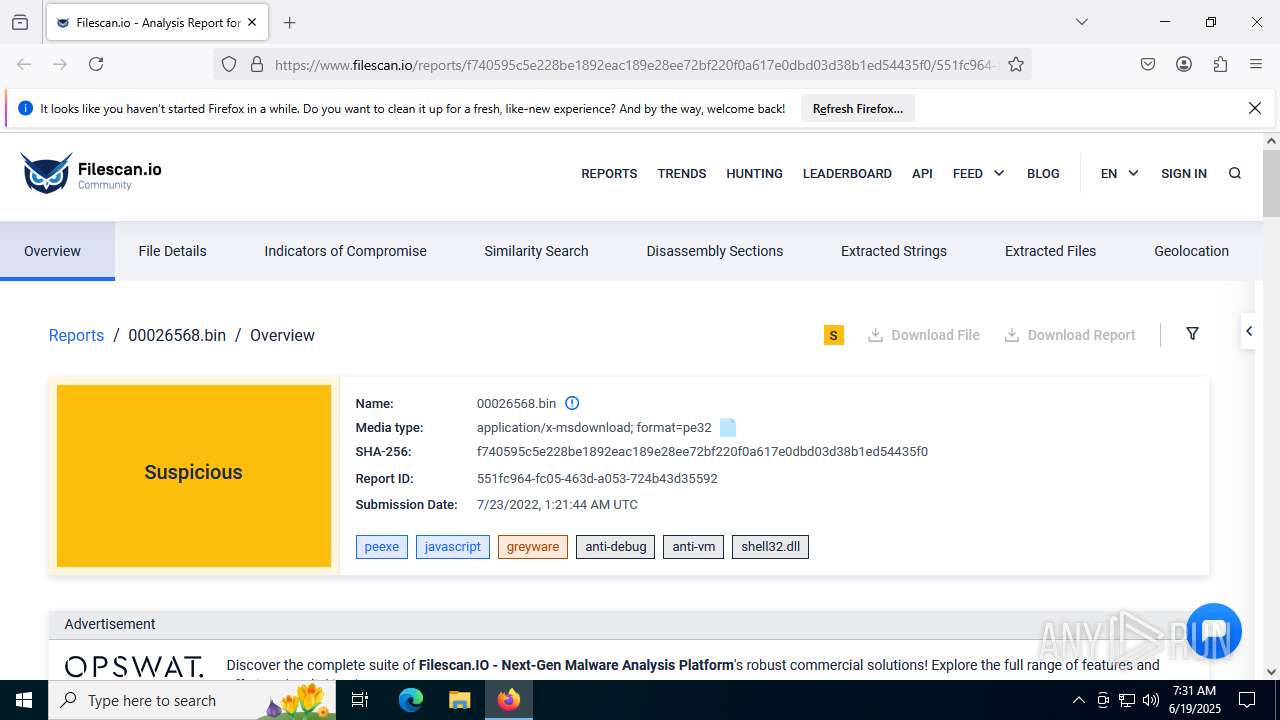The height and width of the screenshot is (720, 1280).
Task: Click the info icon beside 00026568.bin name
Action: [x=572, y=403]
